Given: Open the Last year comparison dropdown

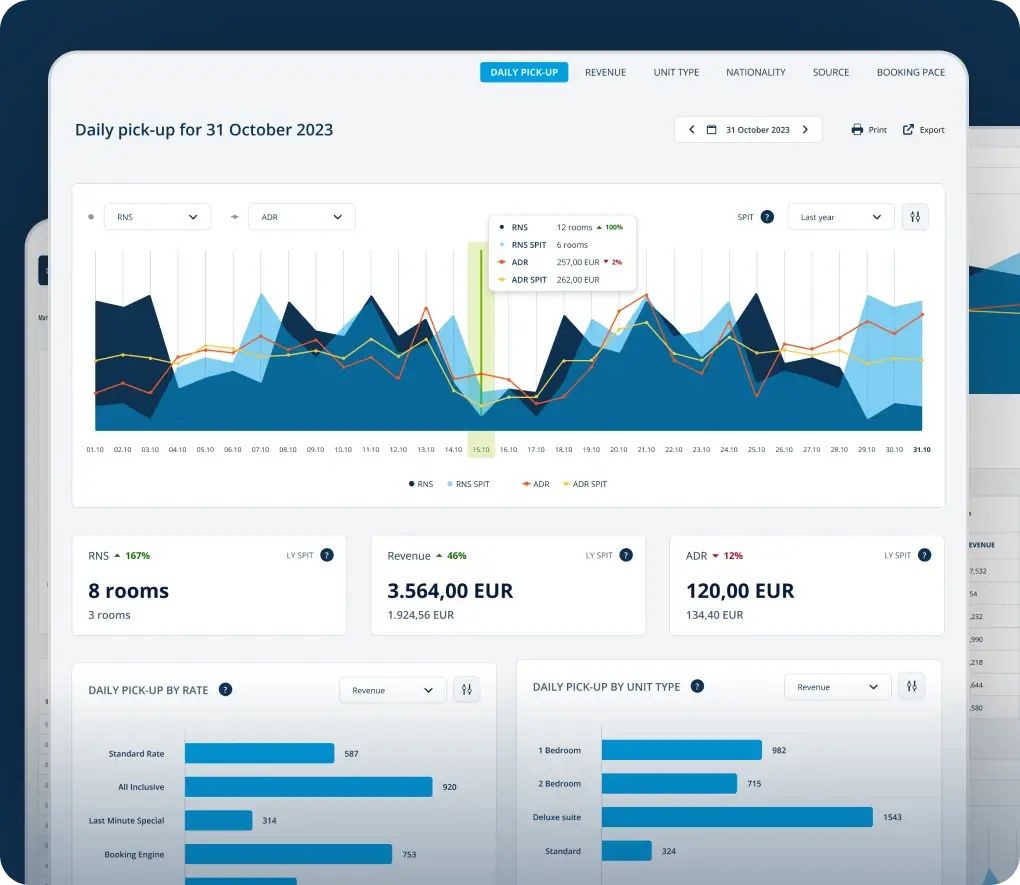Looking at the screenshot, I should 841,217.
